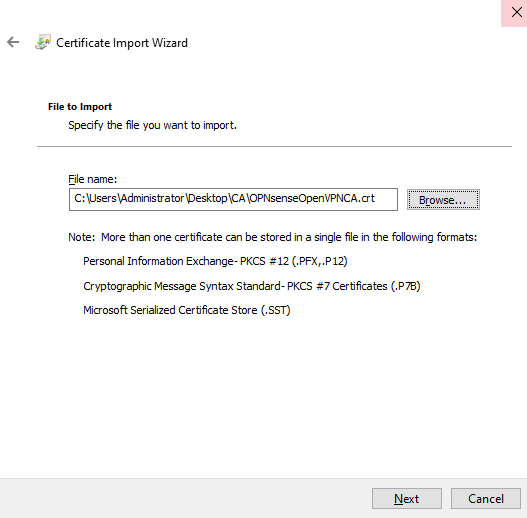Click the 'Certificate Import Wizard' title text
The width and height of the screenshot is (527, 518).
coord(122,43)
